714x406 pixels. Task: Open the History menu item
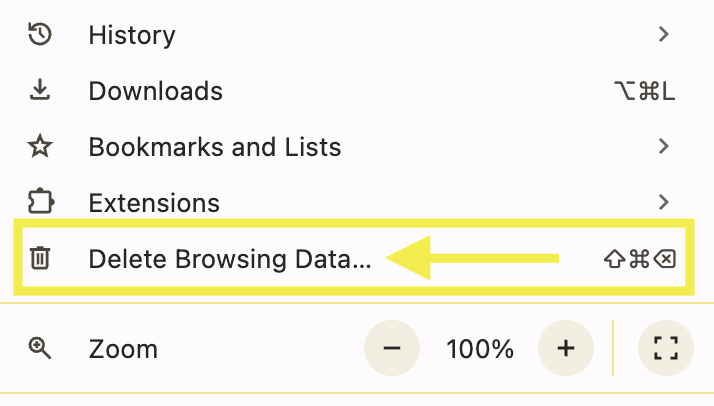click(x=132, y=35)
